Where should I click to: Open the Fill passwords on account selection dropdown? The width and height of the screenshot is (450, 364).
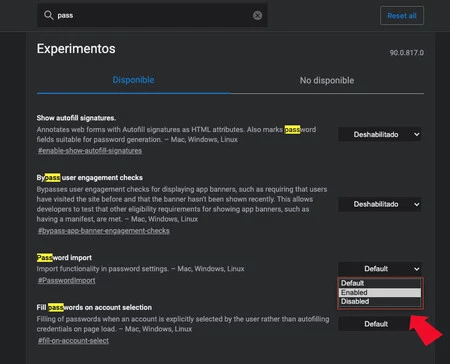[x=375, y=324]
